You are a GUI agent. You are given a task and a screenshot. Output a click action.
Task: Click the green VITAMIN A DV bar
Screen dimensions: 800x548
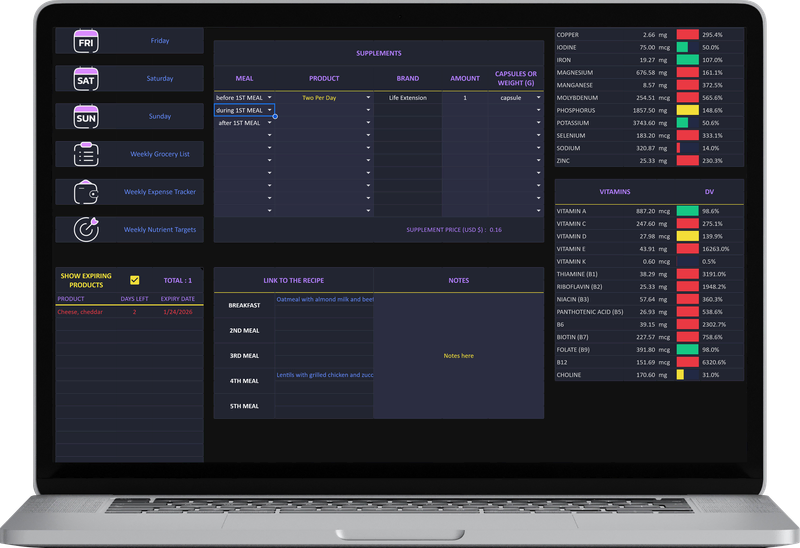coord(687,211)
